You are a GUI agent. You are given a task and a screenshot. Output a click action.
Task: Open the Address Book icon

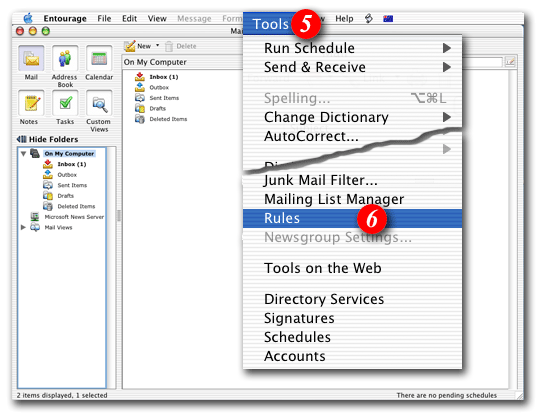(x=65, y=59)
